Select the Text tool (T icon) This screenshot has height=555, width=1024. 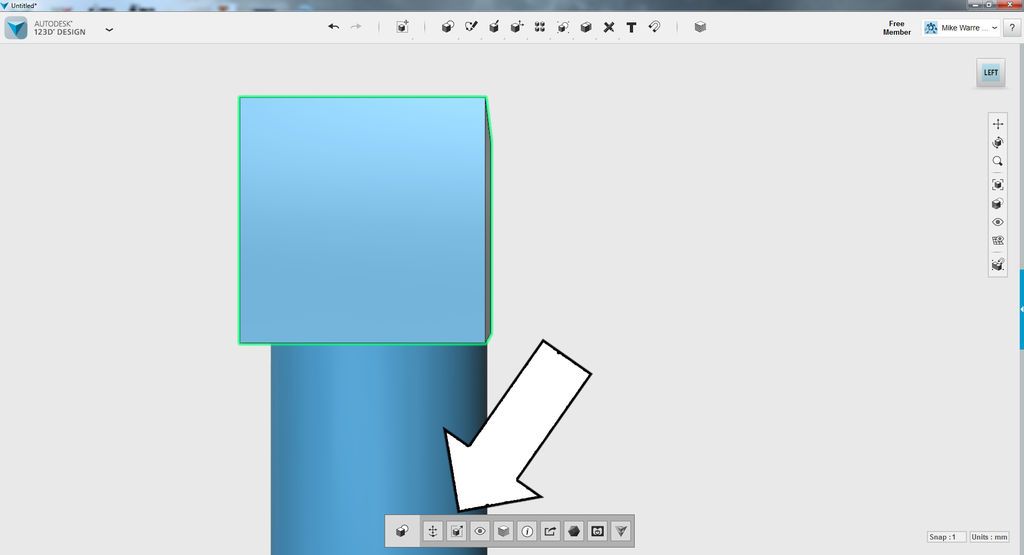click(631, 27)
